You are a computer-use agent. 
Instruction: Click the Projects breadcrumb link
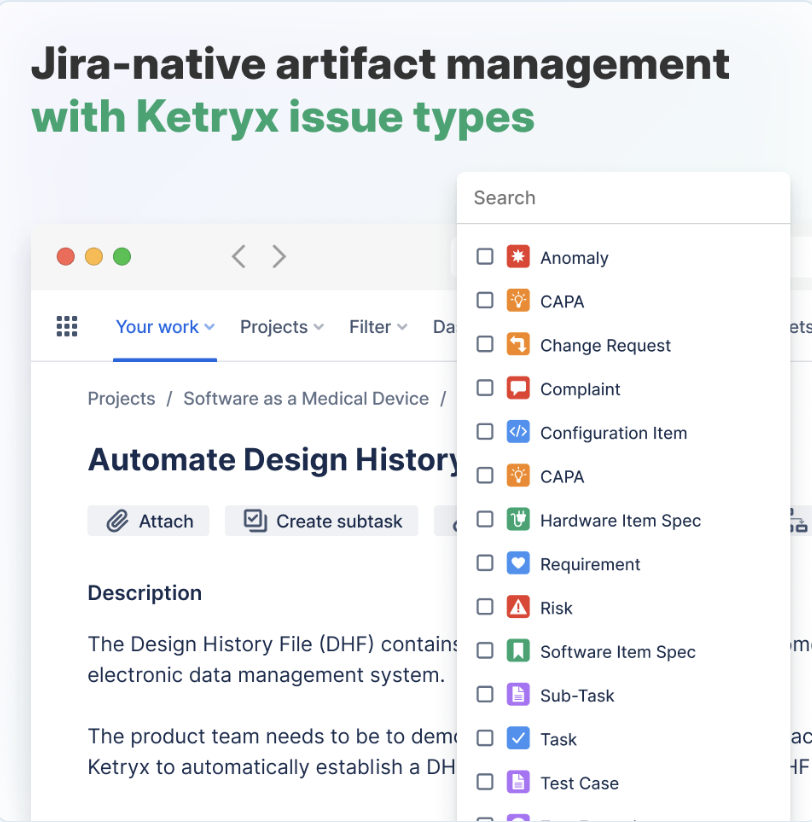(120, 398)
